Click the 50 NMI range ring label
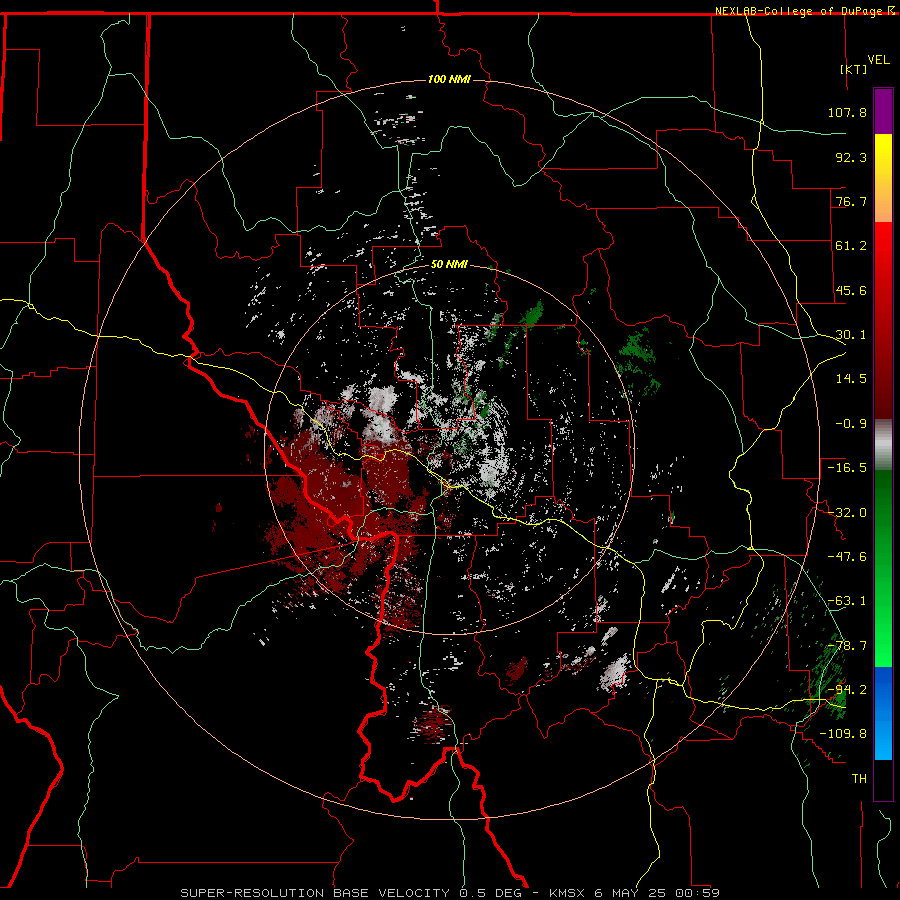Viewport: 900px width, 900px height. (449, 264)
